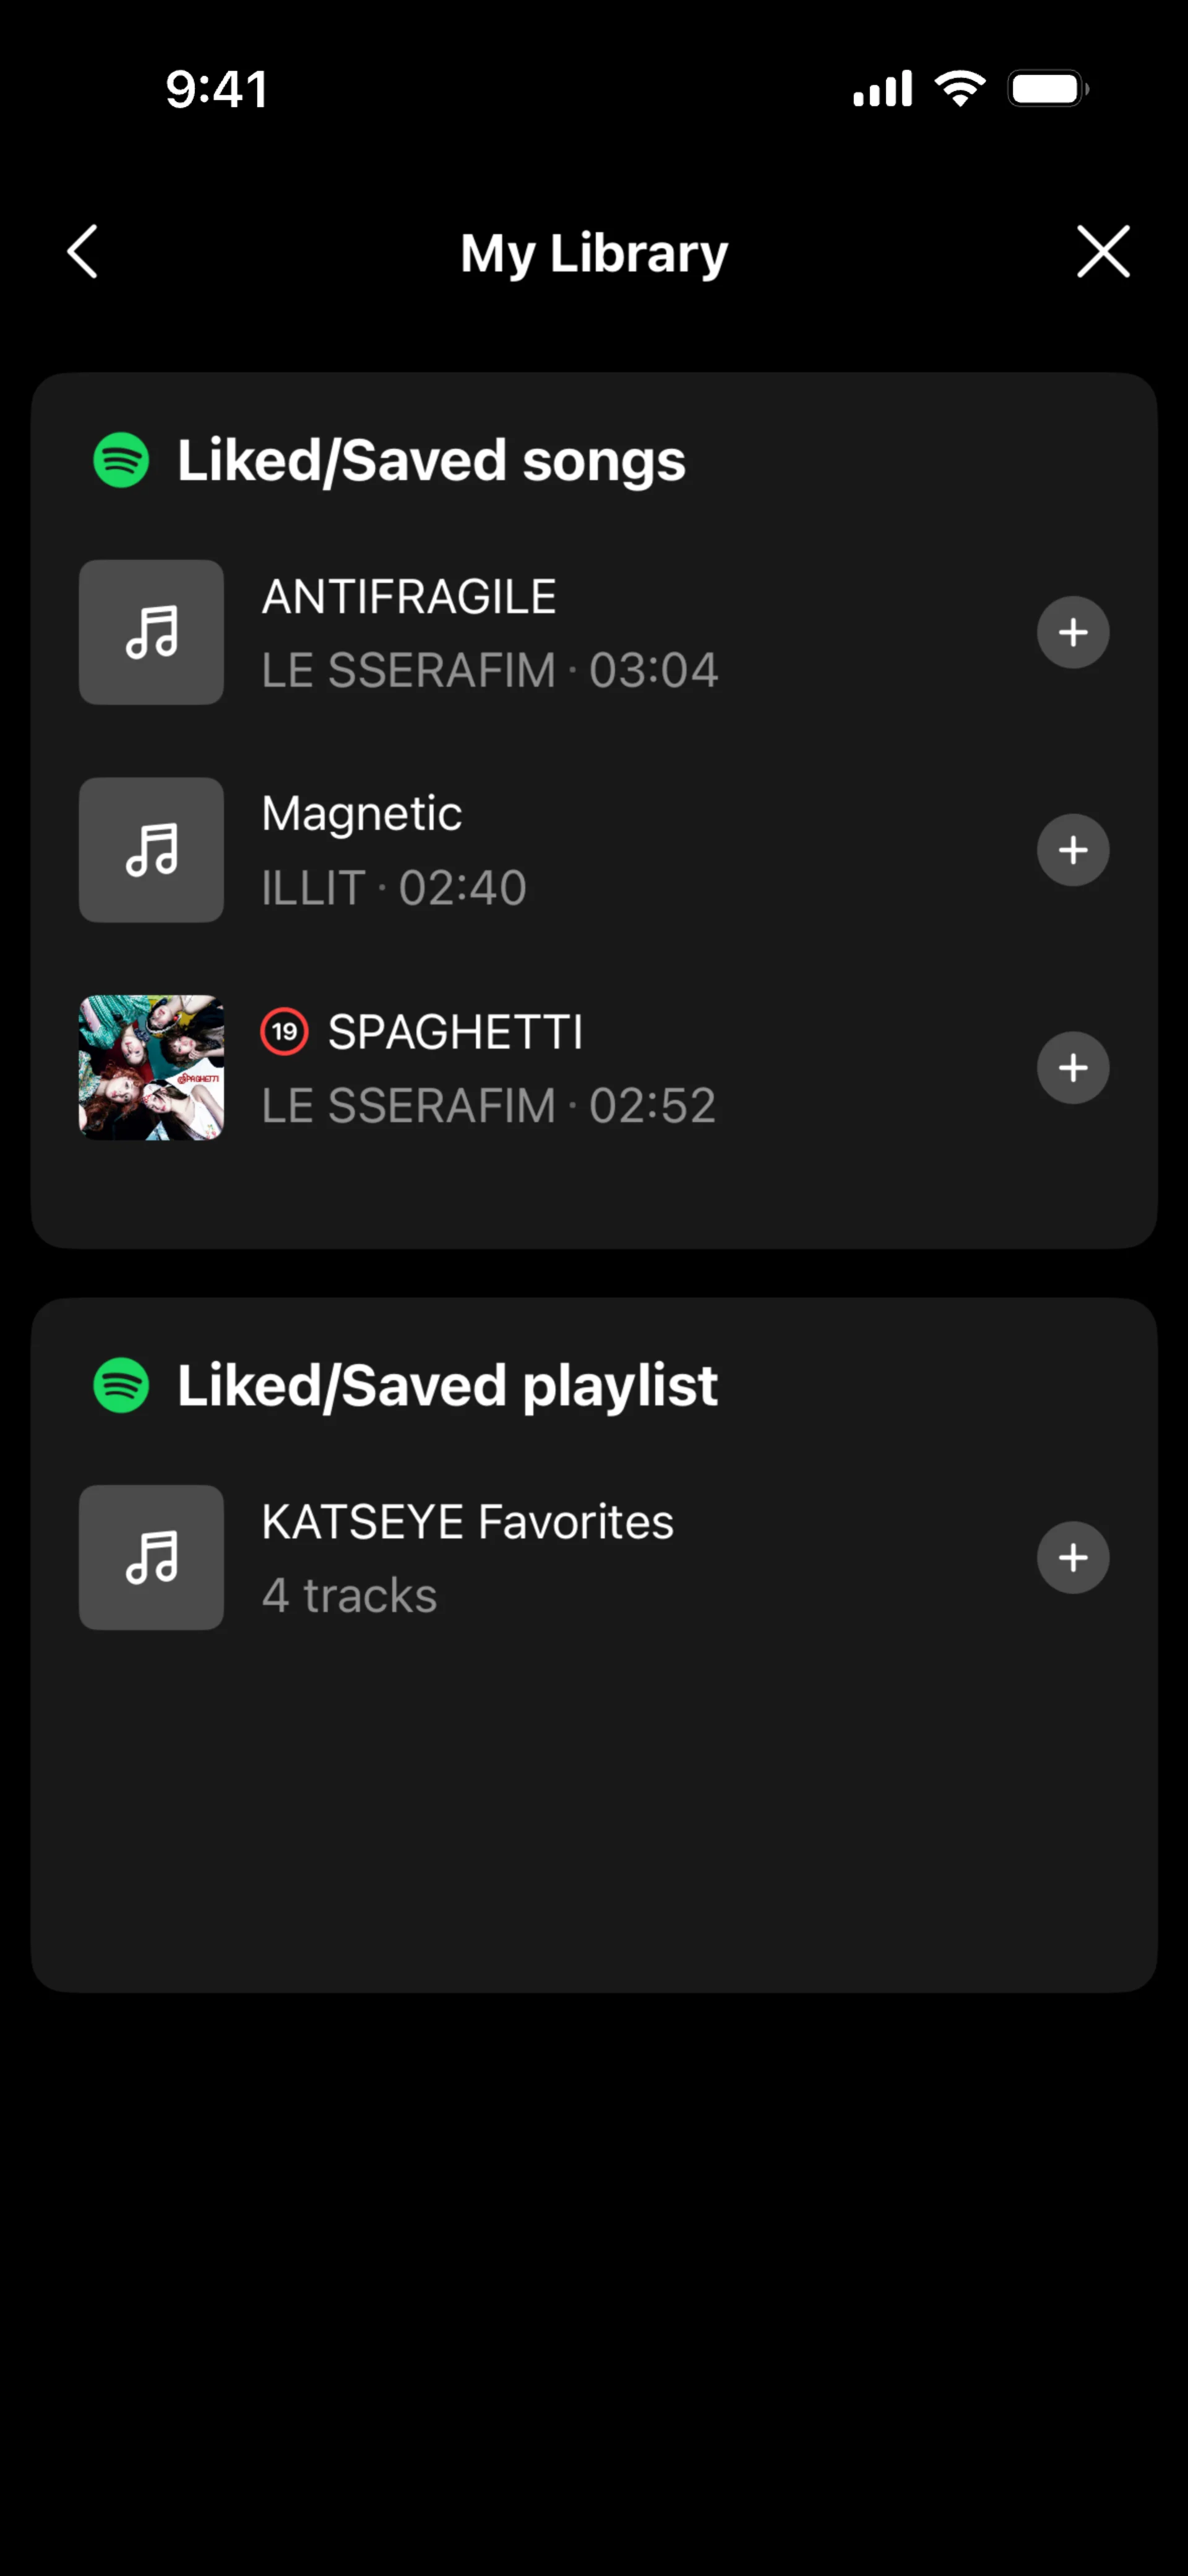Image resolution: width=1188 pixels, height=2576 pixels.
Task: Tap the Liked/Saved songs section heading
Action: tap(431, 460)
